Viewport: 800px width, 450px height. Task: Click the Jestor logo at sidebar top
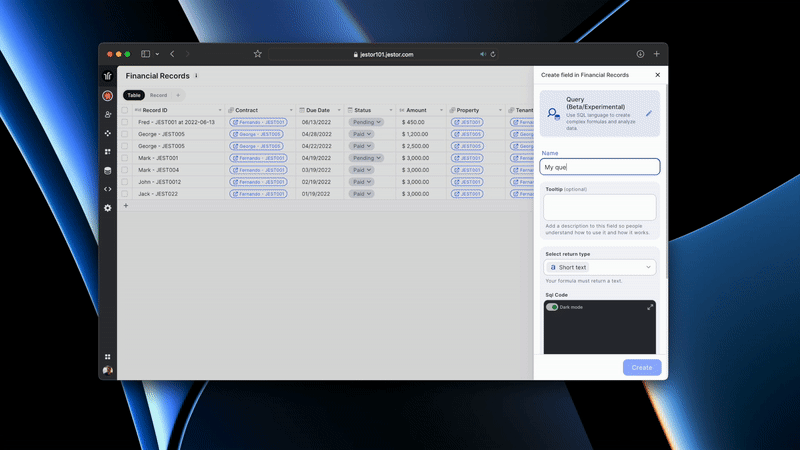(108, 76)
